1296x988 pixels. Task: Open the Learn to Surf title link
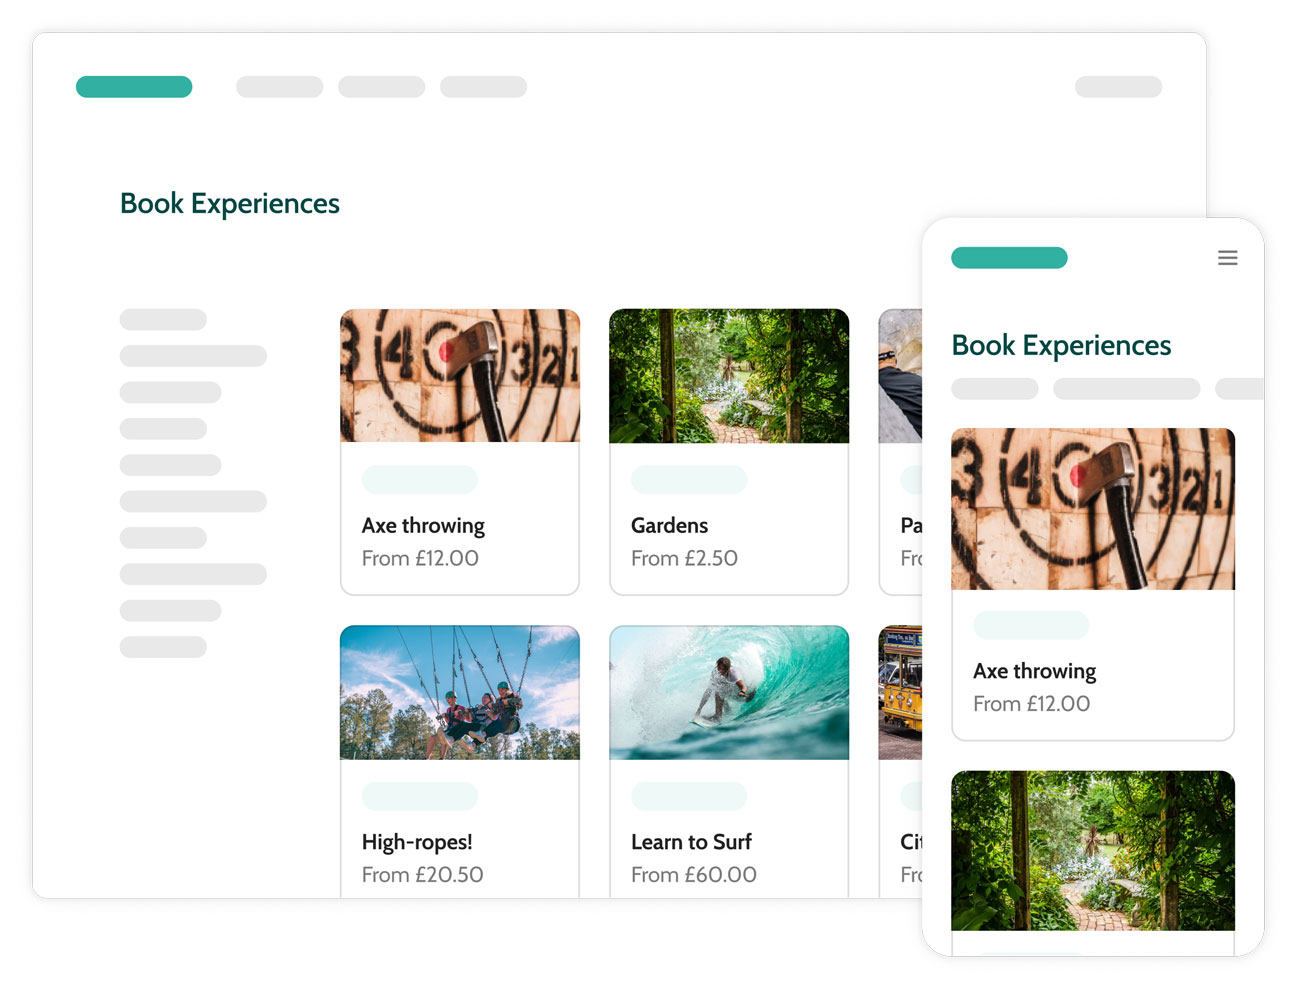pyautogui.click(x=691, y=842)
